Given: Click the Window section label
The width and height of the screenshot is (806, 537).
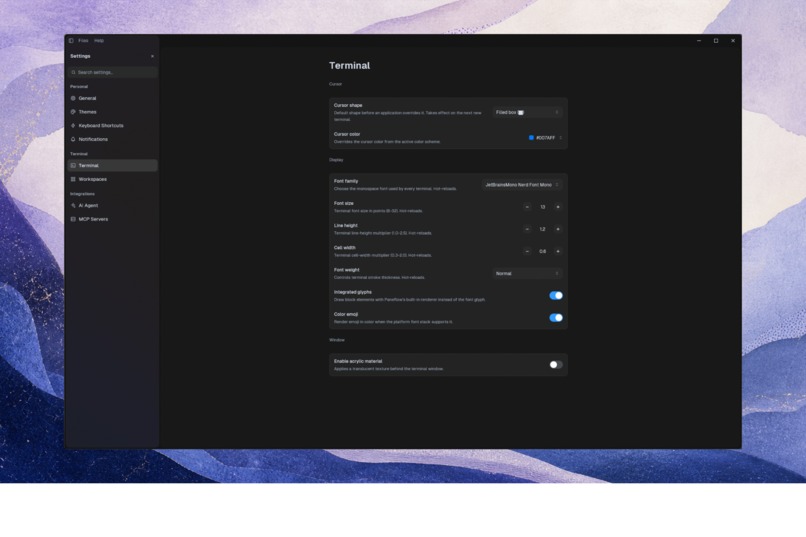Looking at the screenshot, I should [x=337, y=340].
